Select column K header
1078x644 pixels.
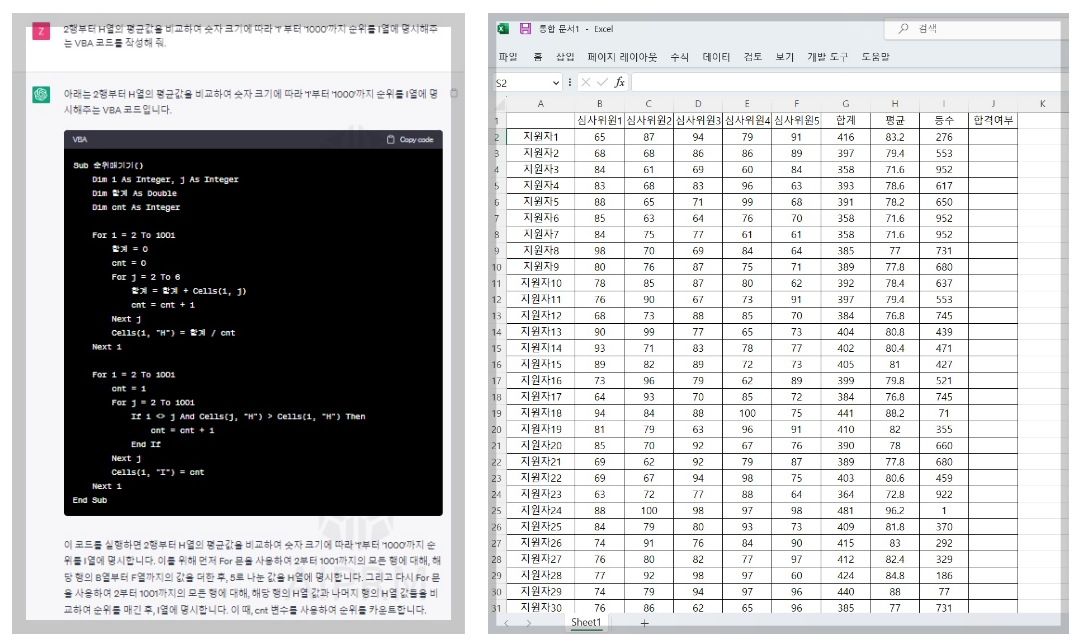[1042, 104]
